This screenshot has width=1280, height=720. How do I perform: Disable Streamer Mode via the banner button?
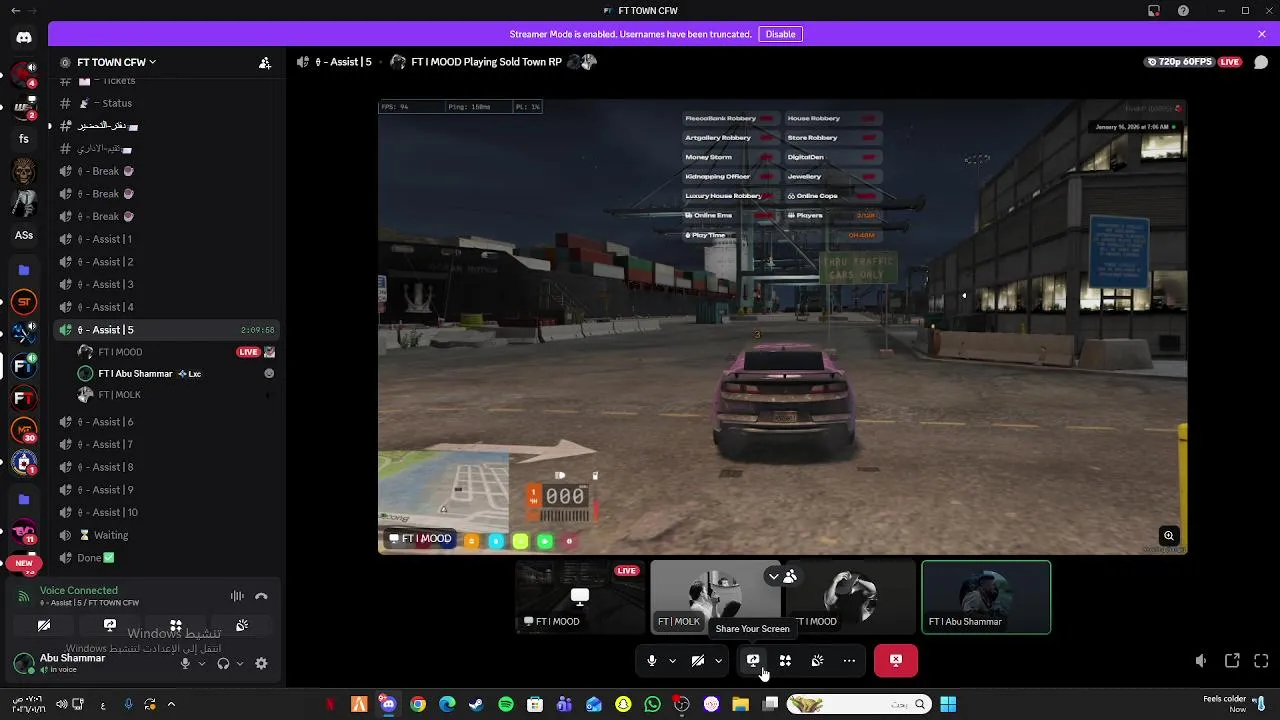pos(780,34)
